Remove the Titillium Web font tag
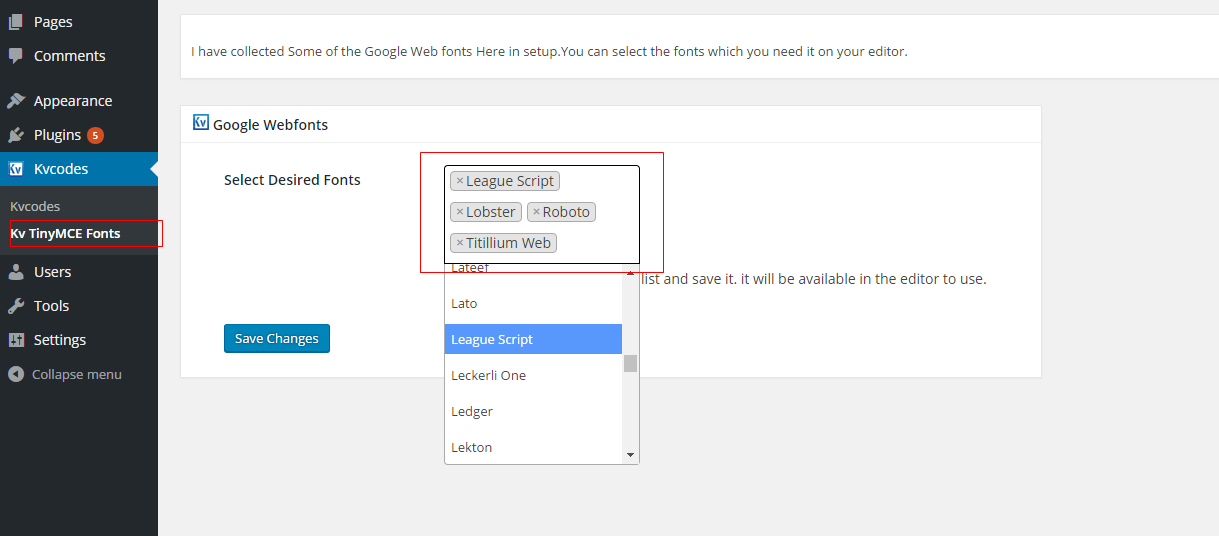The height and width of the screenshot is (536, 1219). pos(460,243)
